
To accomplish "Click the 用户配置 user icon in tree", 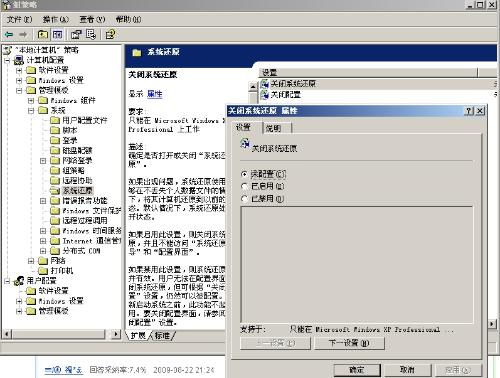I will click(19, 281).
